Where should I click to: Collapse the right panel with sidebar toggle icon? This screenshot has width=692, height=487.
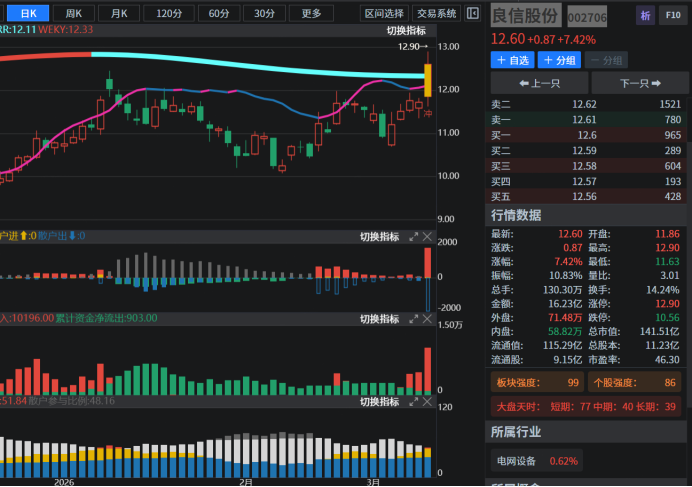click(x=474, y=13)
